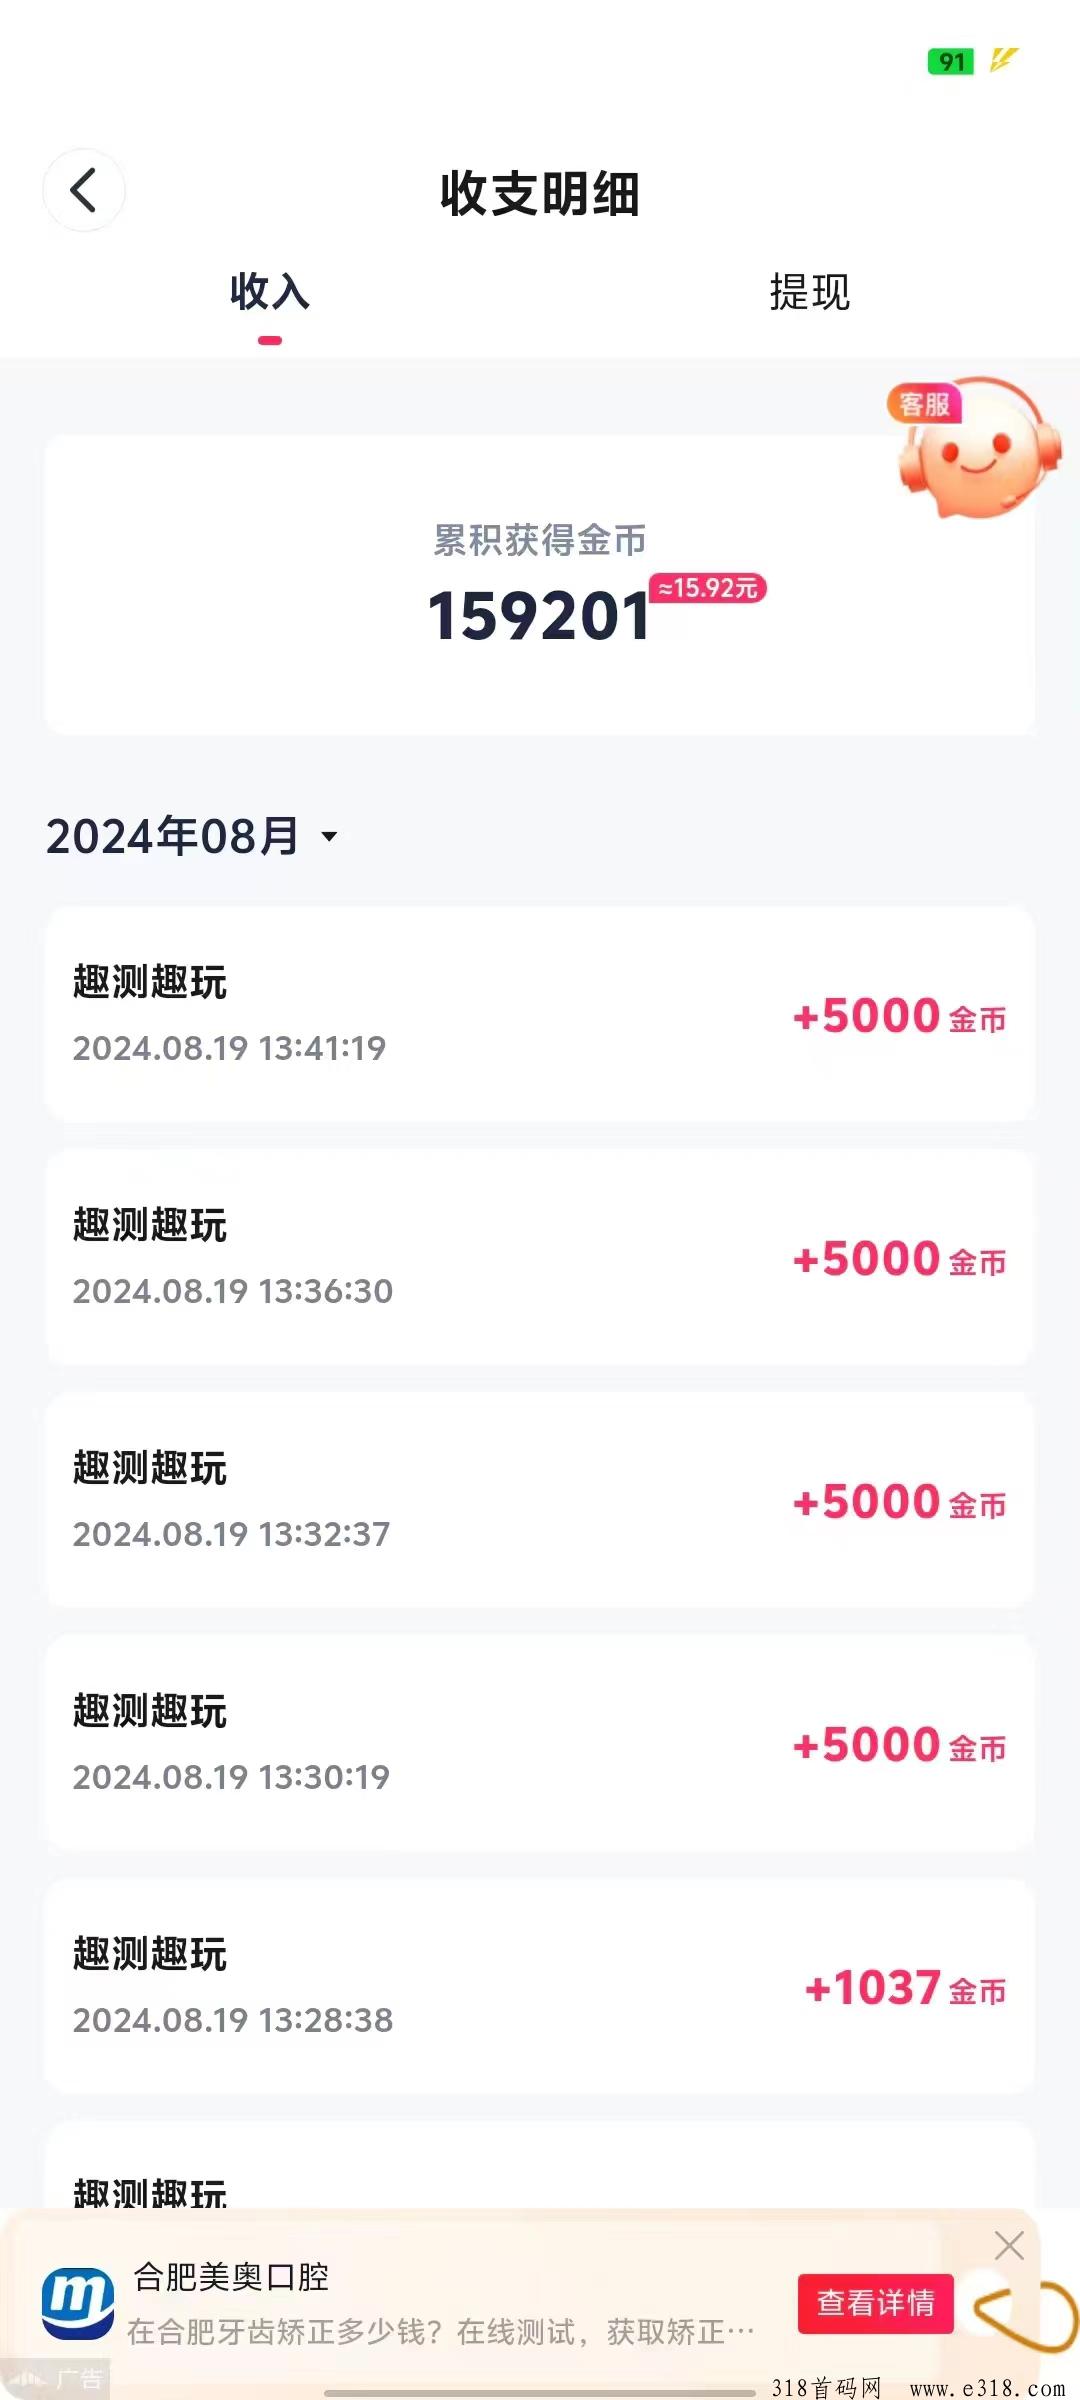Tap the 合肥美奥口腔 ad logo
The image size is (1080, 2400).
coord(77,2303)
